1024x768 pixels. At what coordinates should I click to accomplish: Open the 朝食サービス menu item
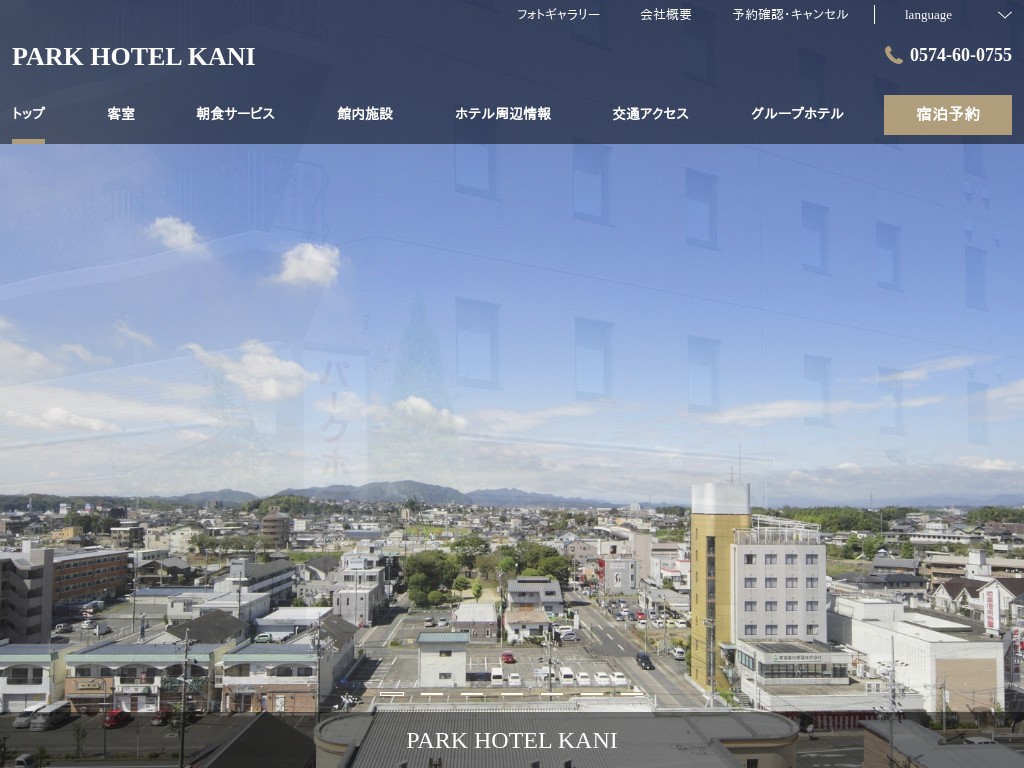[x=235, y=114]
